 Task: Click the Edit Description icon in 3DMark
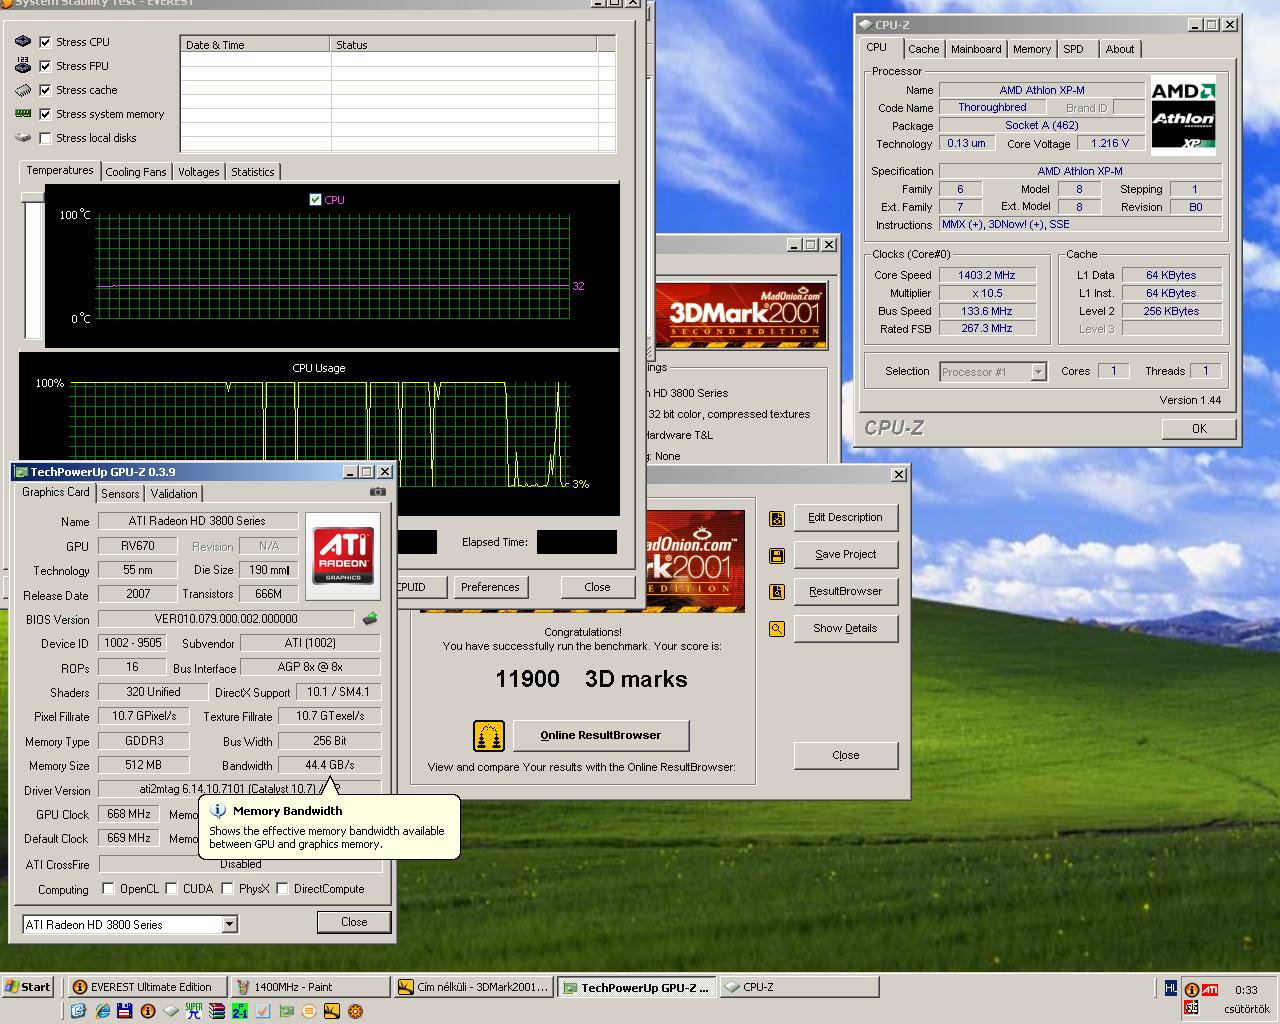(776, 518)
